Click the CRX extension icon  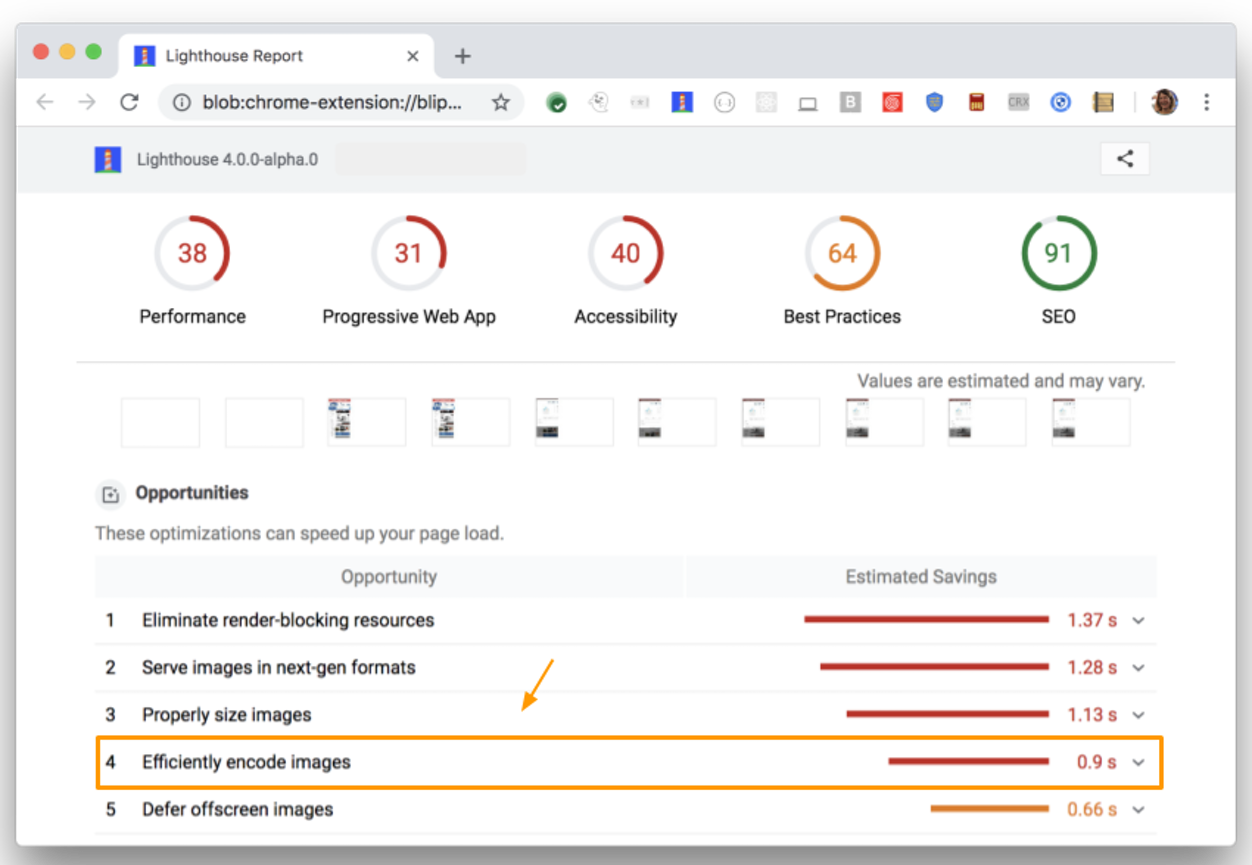1018,102
